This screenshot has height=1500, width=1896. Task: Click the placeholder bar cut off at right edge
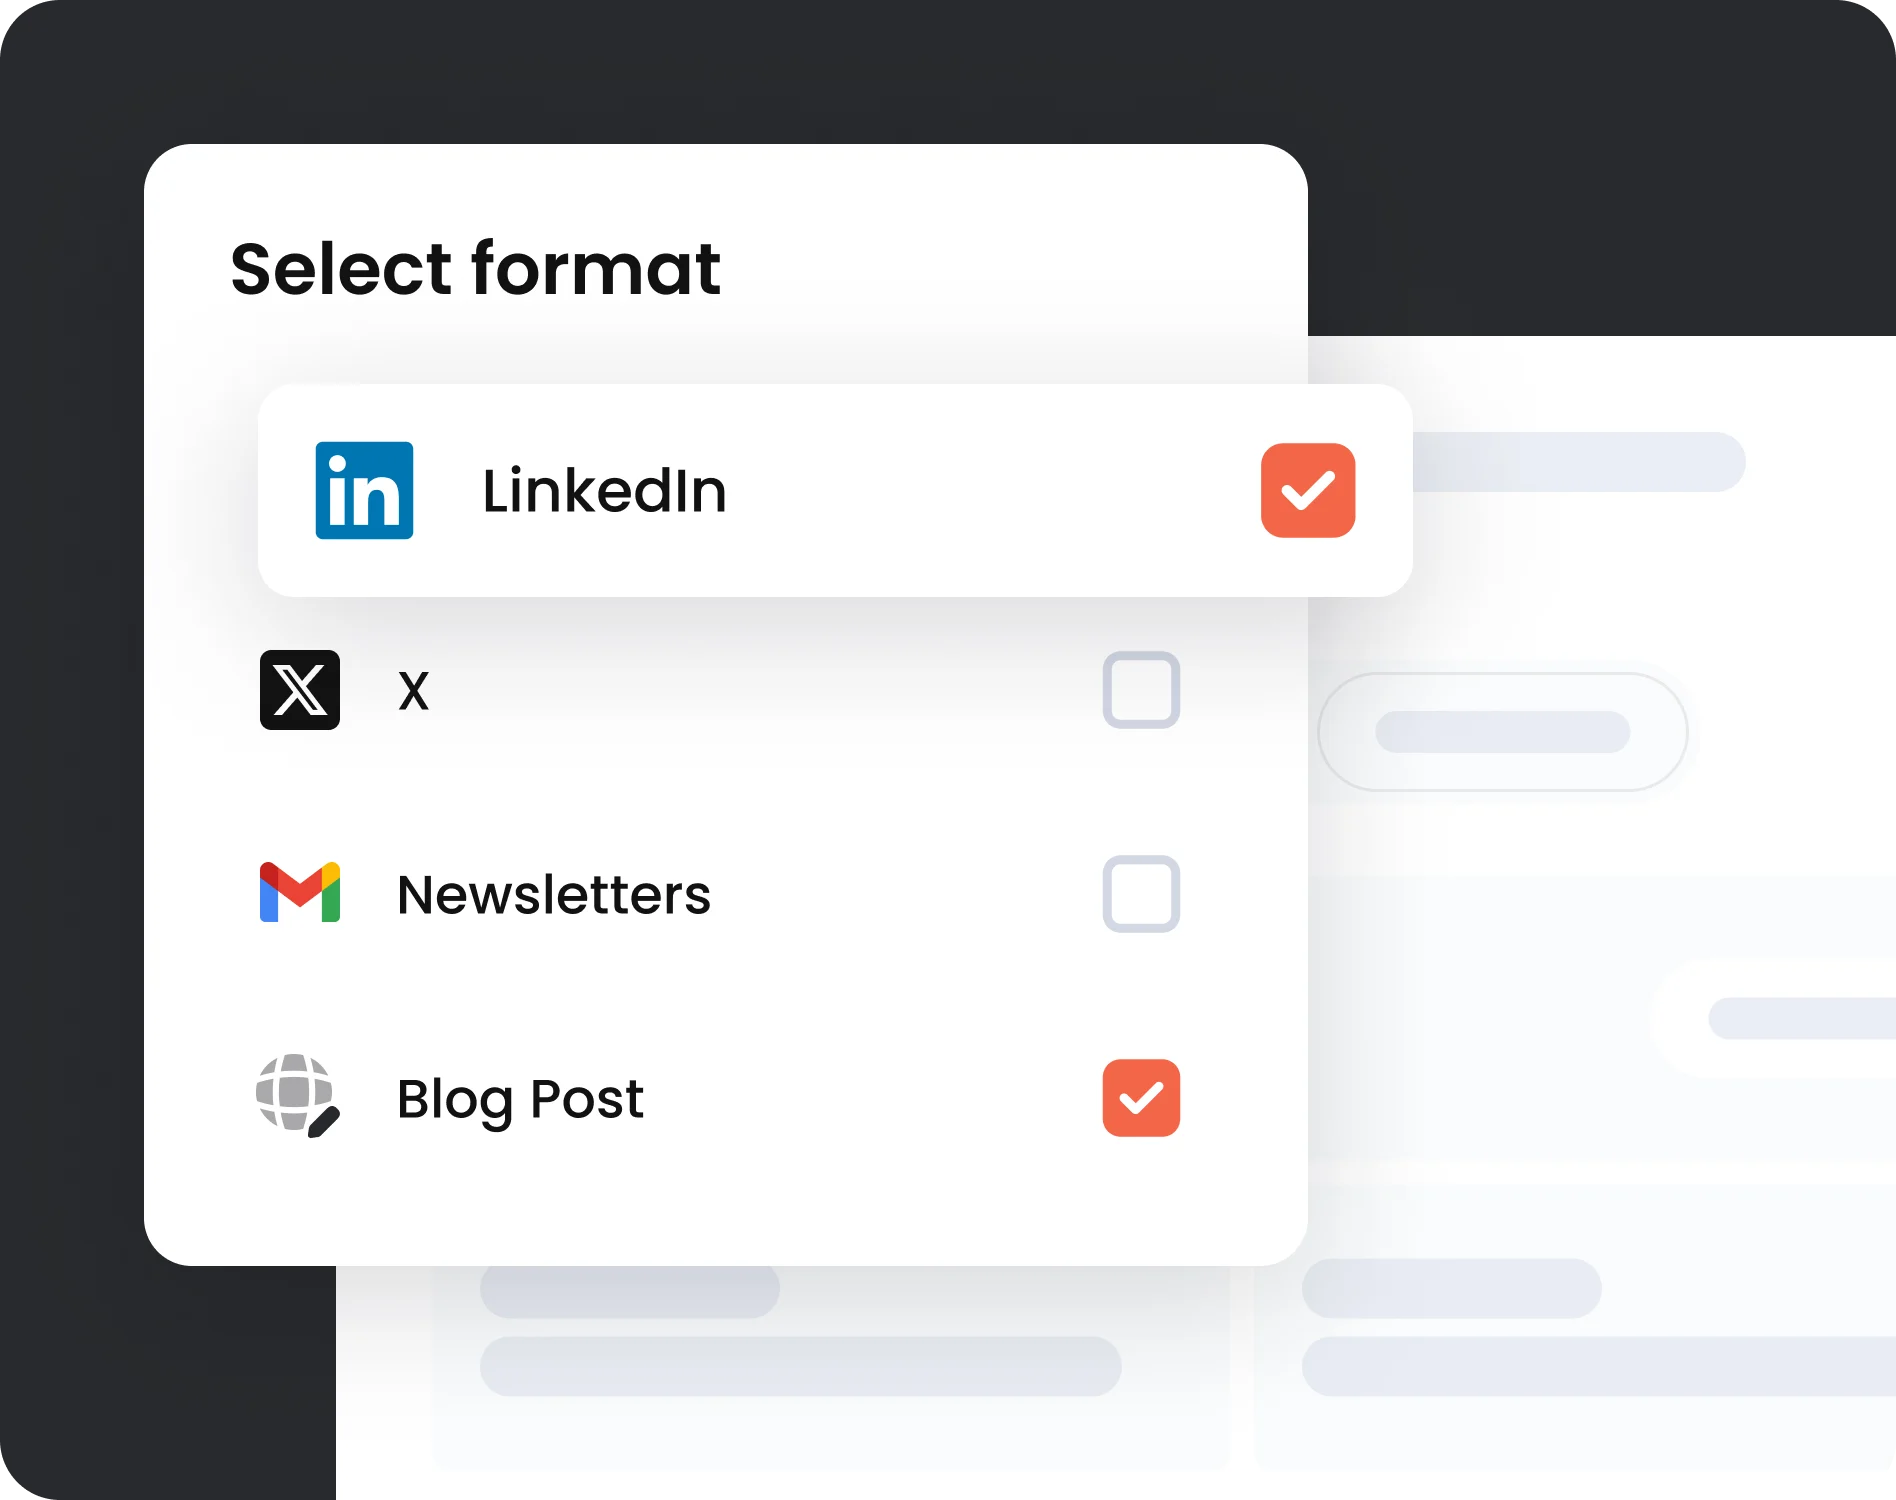point(1802,1018)
